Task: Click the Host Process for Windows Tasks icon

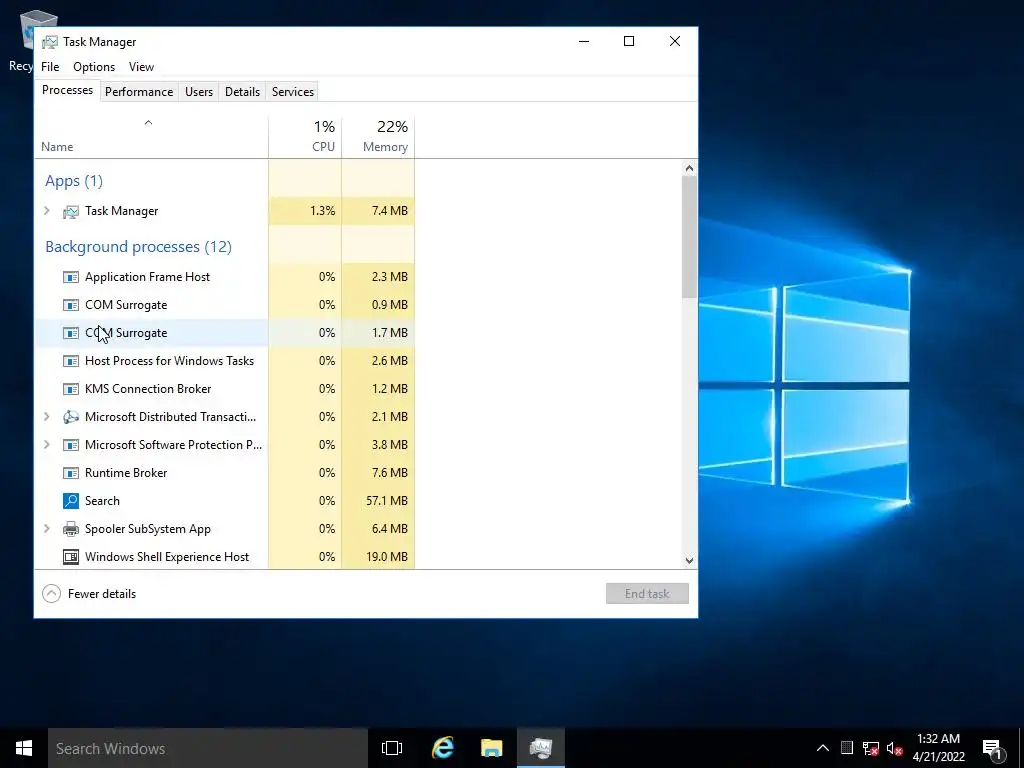Action: (71, 361)
